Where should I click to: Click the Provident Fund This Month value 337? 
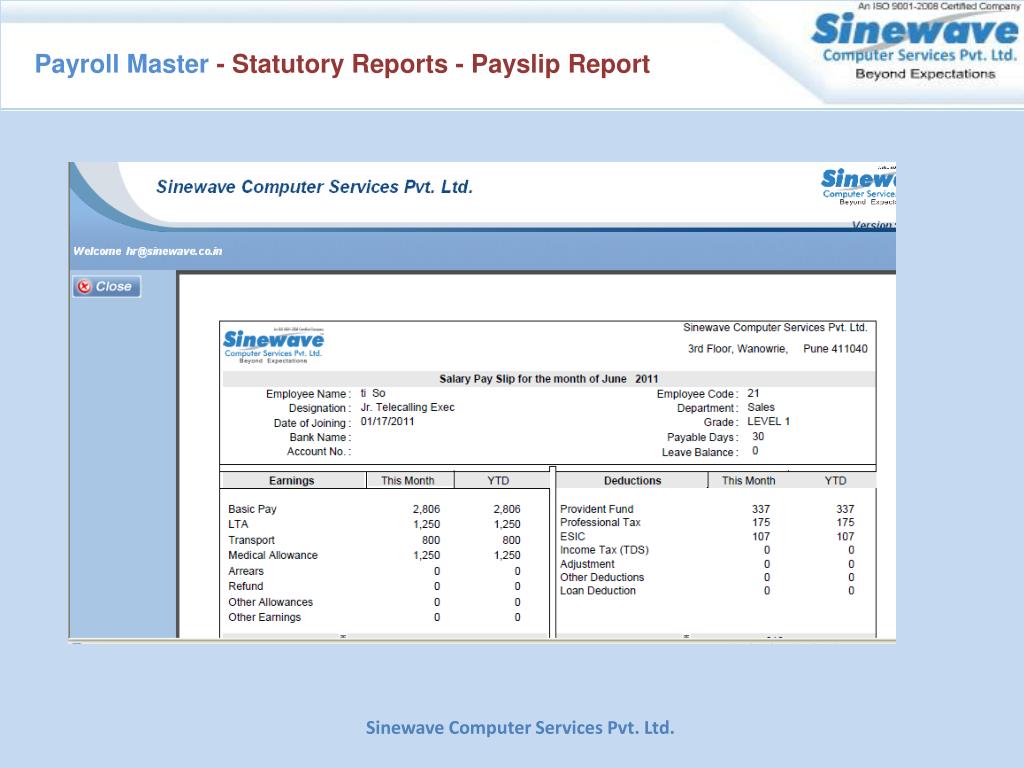coord(761,509)
